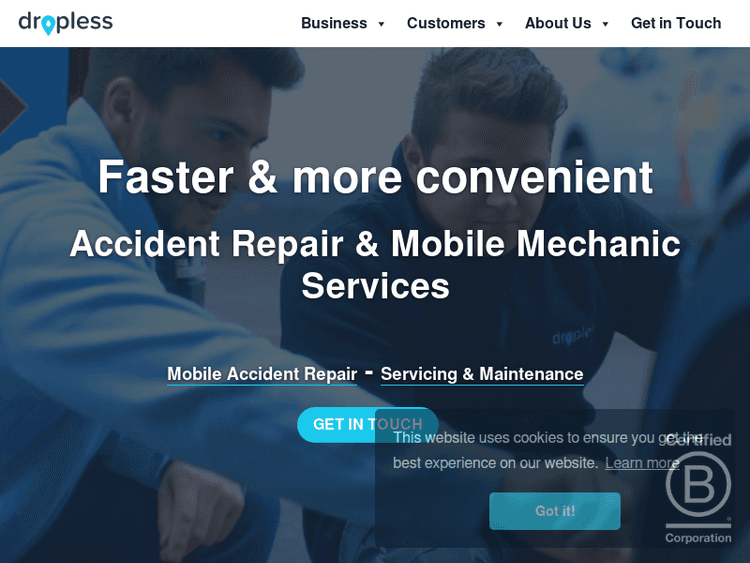The height and width of the screenshot is (563, 750).
Task: Go to Get in Touch in navigation
Action: coord(676,23)
